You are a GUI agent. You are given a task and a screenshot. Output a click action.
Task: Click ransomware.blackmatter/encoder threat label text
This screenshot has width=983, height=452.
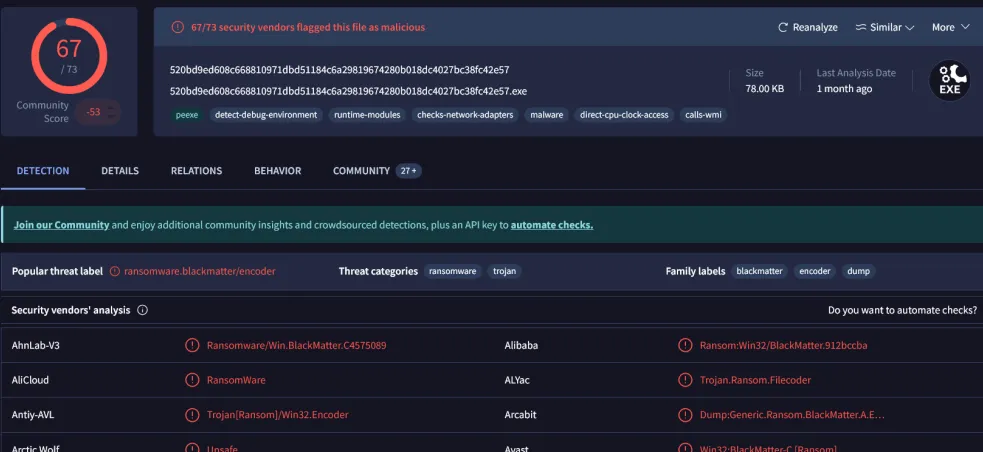click(199, 271)
